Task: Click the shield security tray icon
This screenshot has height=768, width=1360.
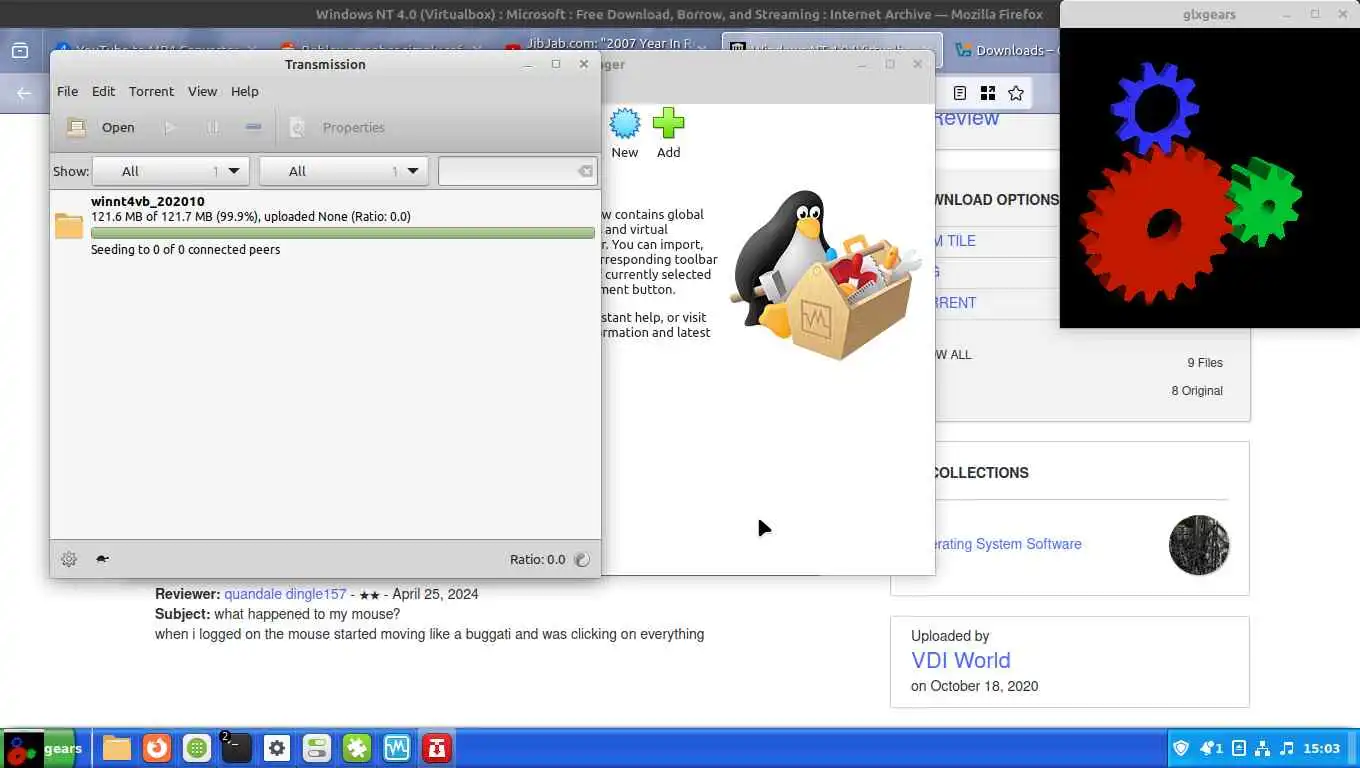Action: [x=1181, y=748]
